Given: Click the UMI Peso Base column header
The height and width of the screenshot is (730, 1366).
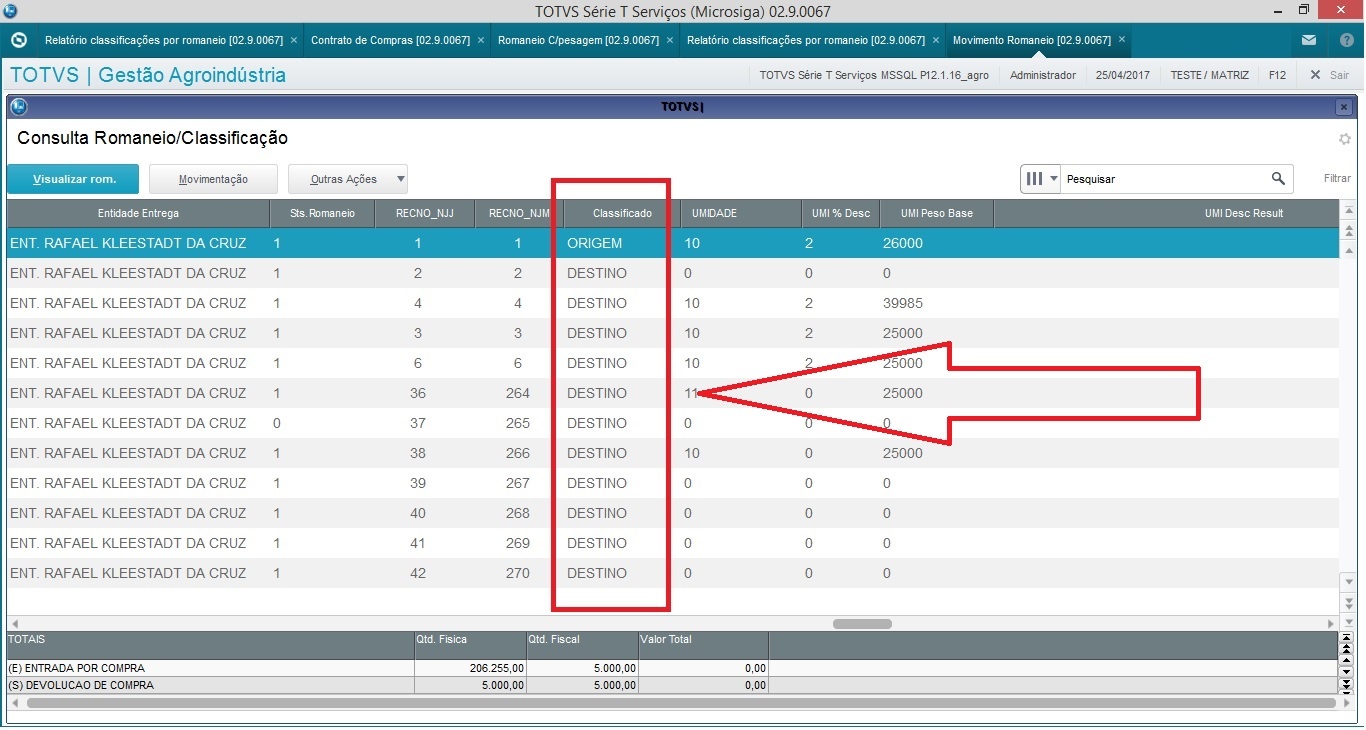Looking at the screenshot, I should (937, 213).
